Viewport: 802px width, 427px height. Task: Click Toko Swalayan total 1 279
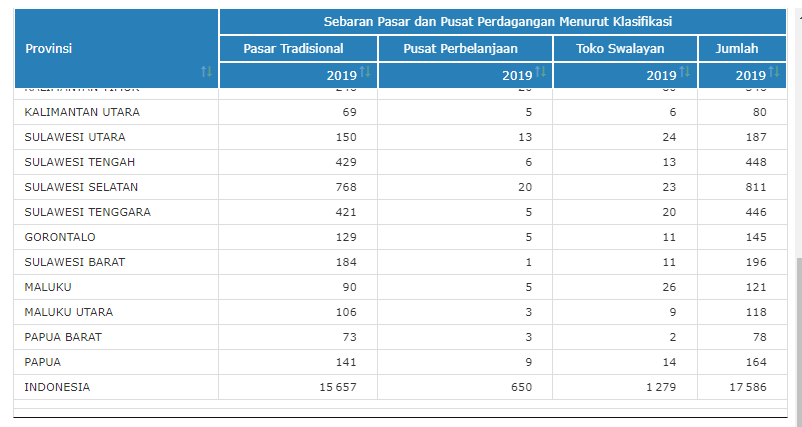pos(661,387)
